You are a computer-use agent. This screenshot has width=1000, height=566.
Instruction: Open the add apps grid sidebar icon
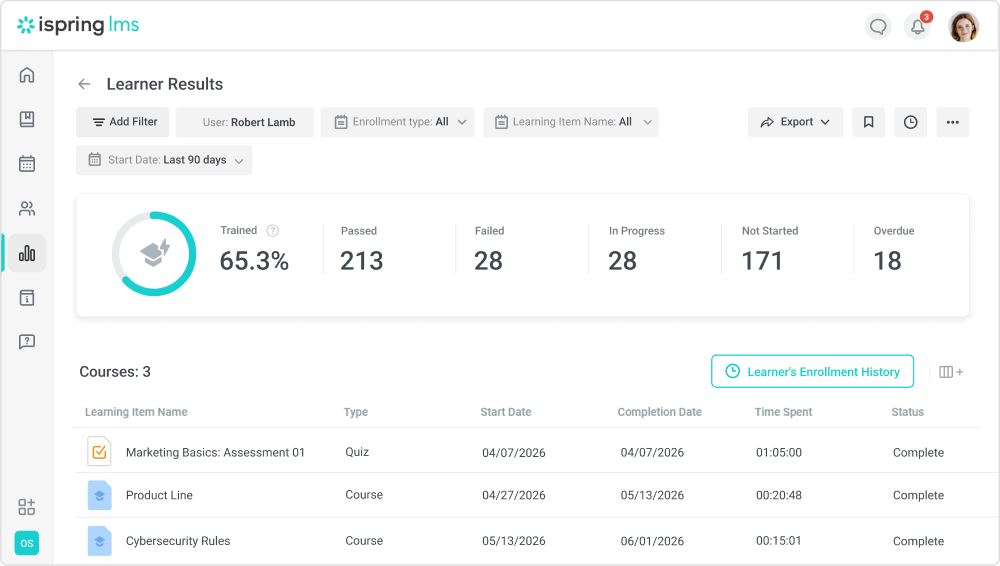pos(27,507)
